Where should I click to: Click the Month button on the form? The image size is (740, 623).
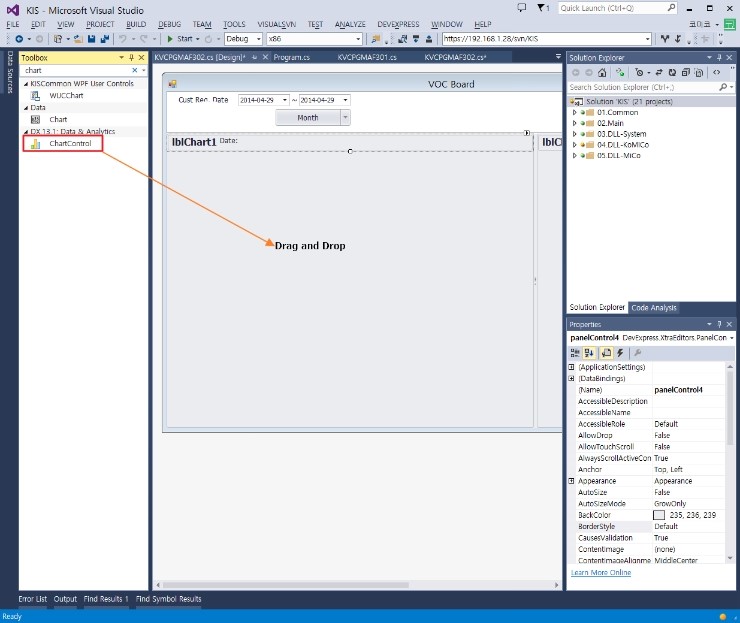point(307,118)
